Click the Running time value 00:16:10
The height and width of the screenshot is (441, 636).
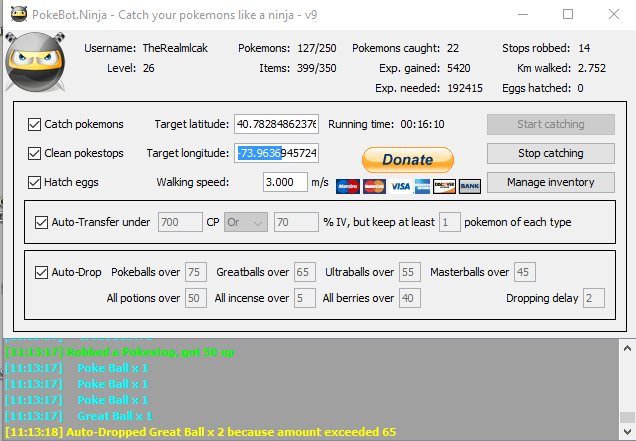coord(422,124)
